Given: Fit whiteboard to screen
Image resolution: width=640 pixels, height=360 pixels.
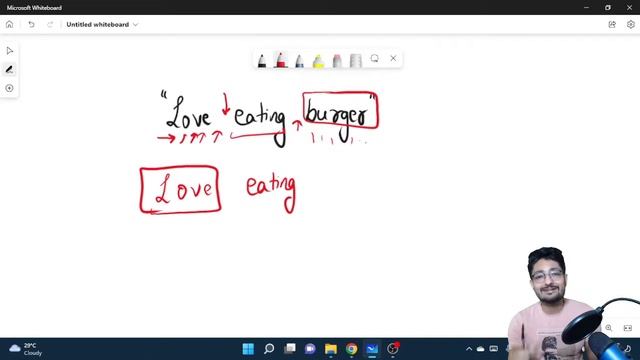Looking at the screenshot, I should [628, 328].
